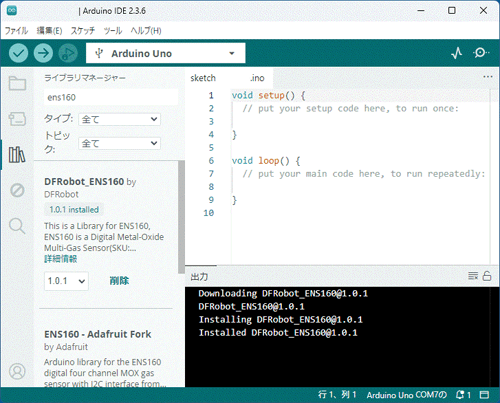500x403 pixels.
Task: Toggle the output auto-scroll lock icon
Action: (487, 276)
